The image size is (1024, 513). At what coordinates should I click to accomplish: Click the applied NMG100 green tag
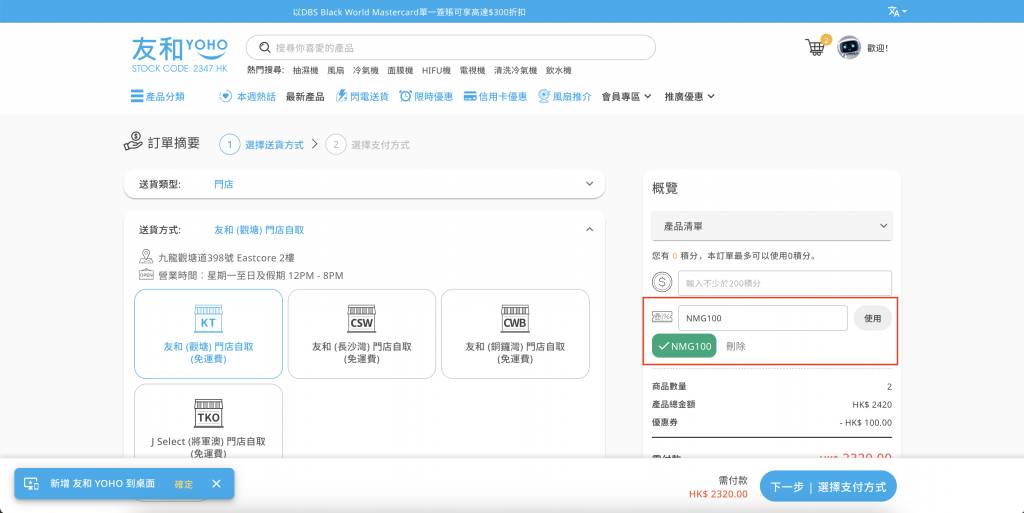(684, 346)
